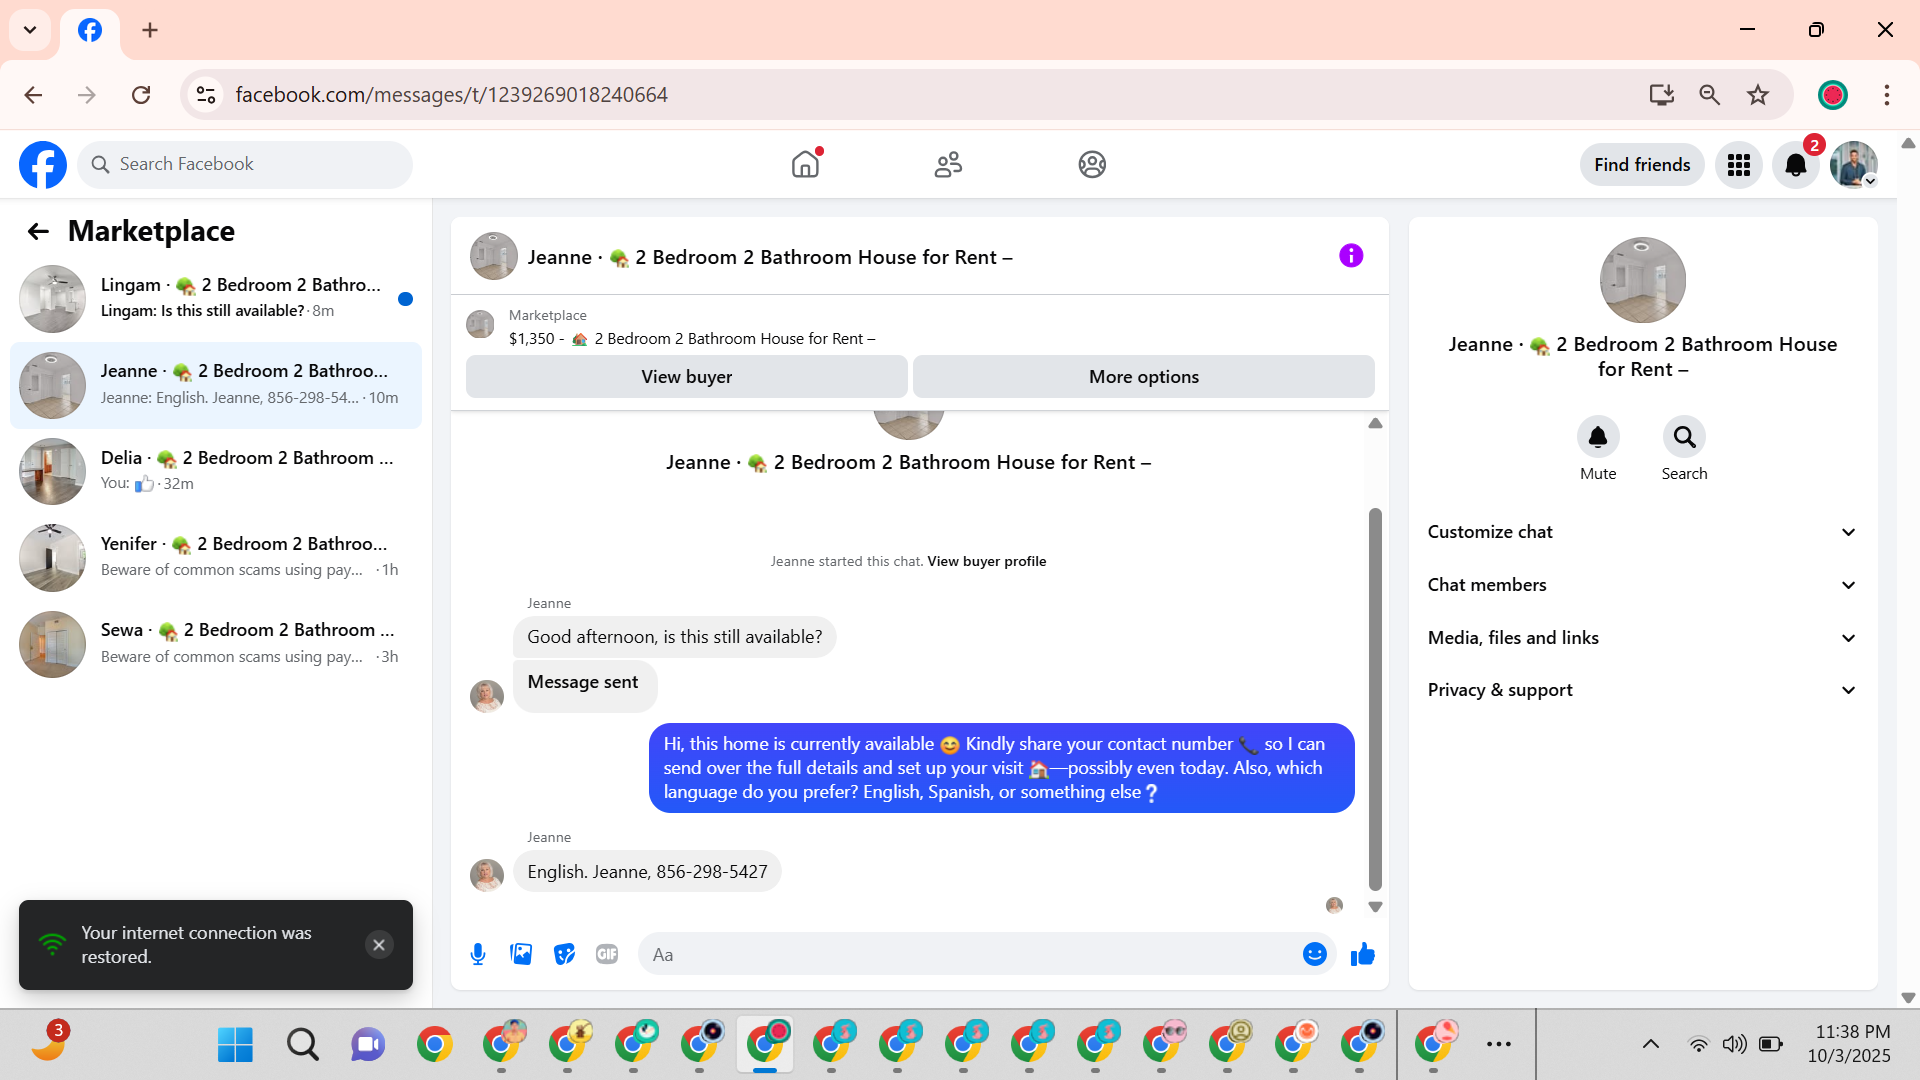View site information icon in address bar
Image resolution: width=1920 pixels, height=1080 pixels.
206,95
